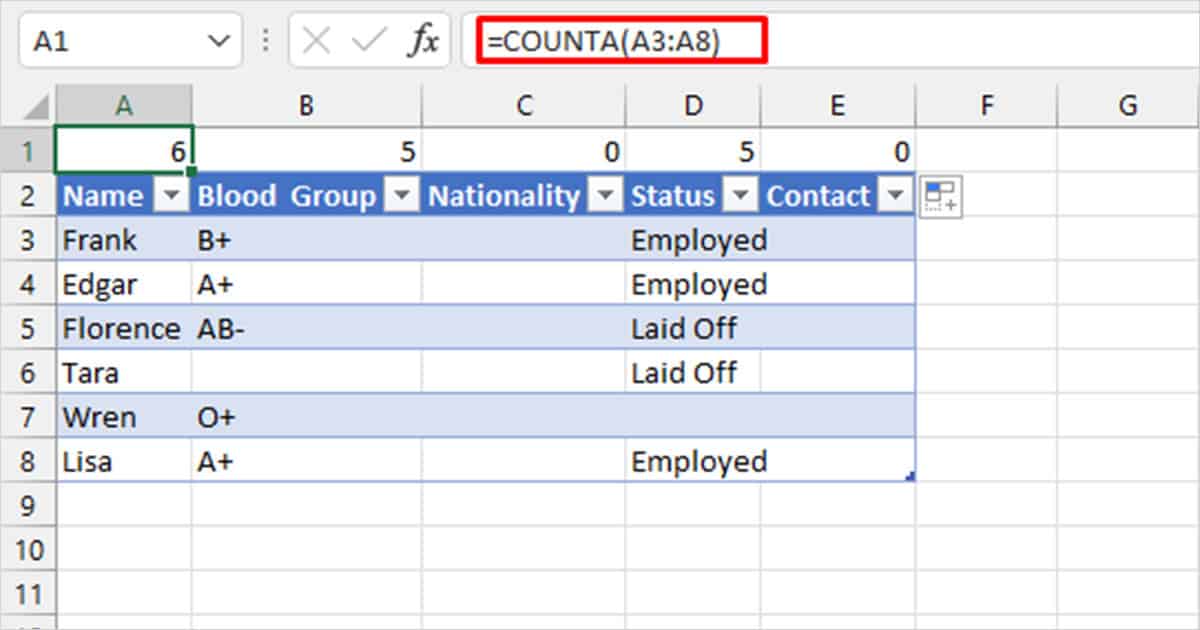Click Frank's Employed status cell
The image size is (1200, 630).
pos(692,240)
